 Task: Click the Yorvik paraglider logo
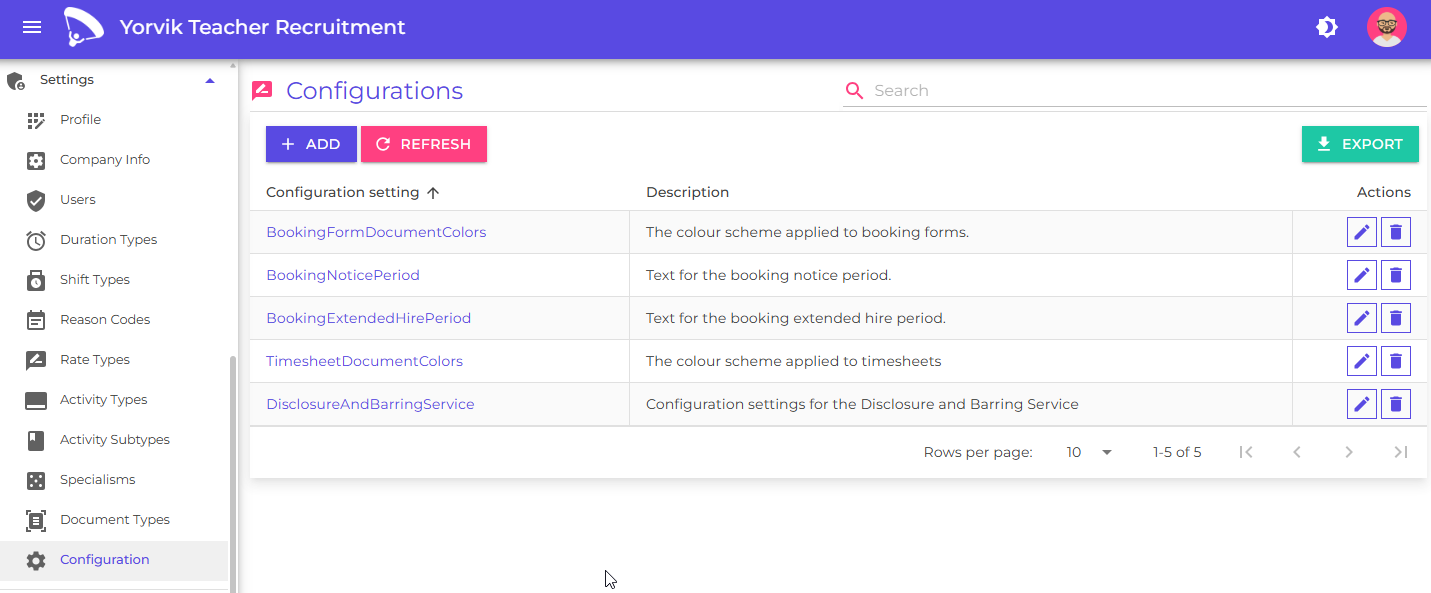(83, 27)
